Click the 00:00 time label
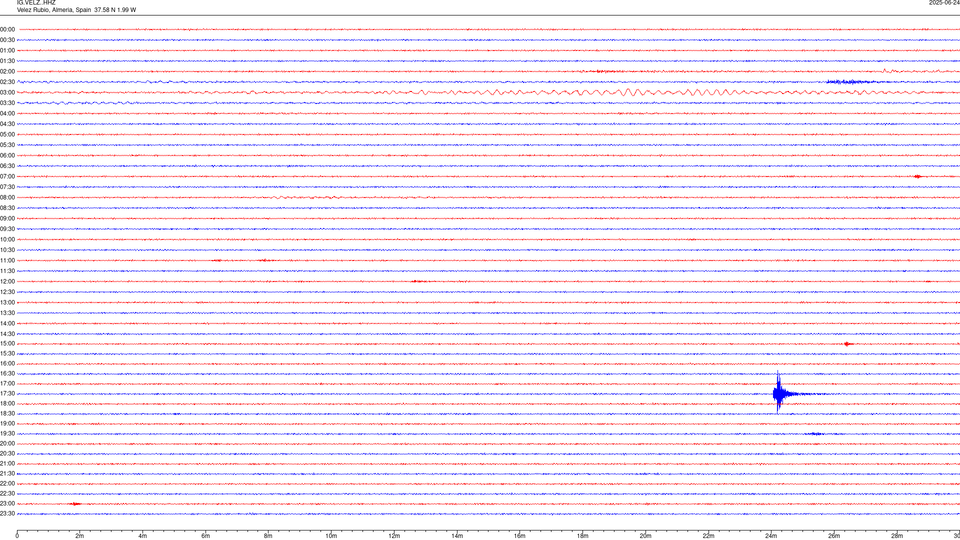 click(7, 29)
